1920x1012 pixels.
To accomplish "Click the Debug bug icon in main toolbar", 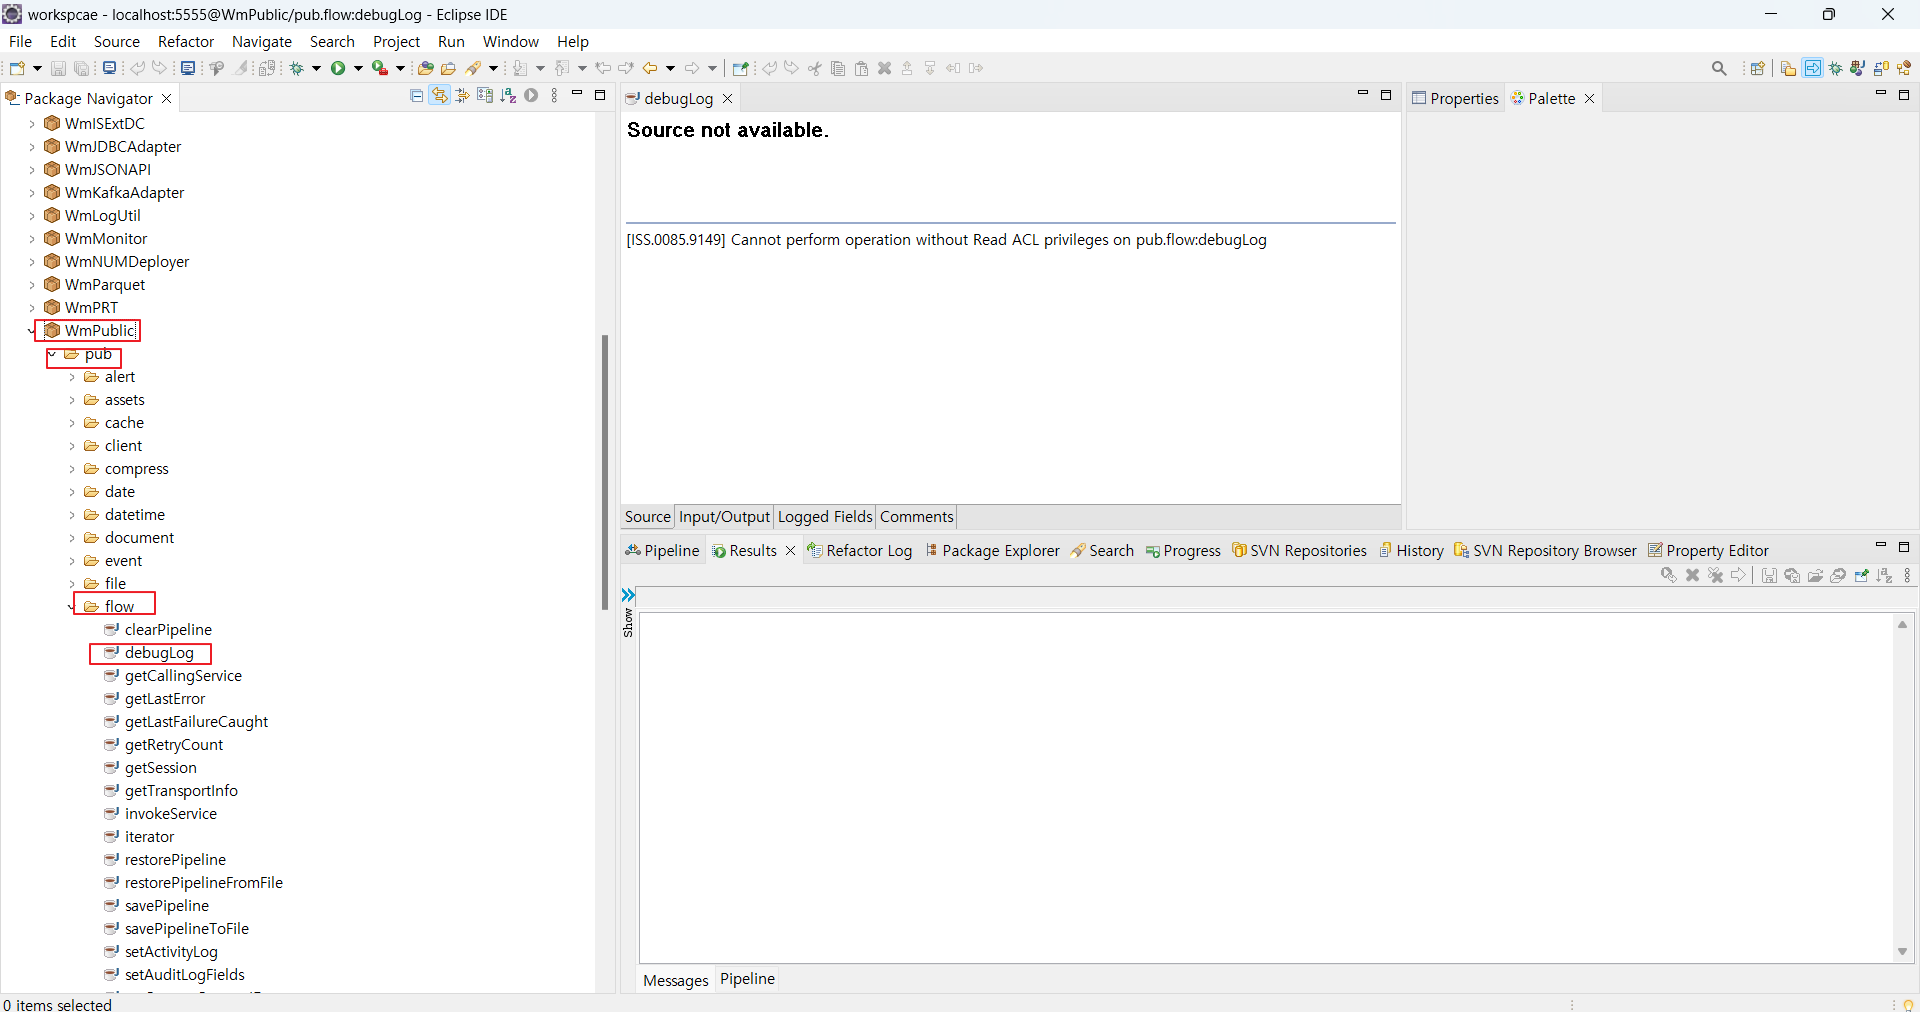I will [x=296, y=68].
